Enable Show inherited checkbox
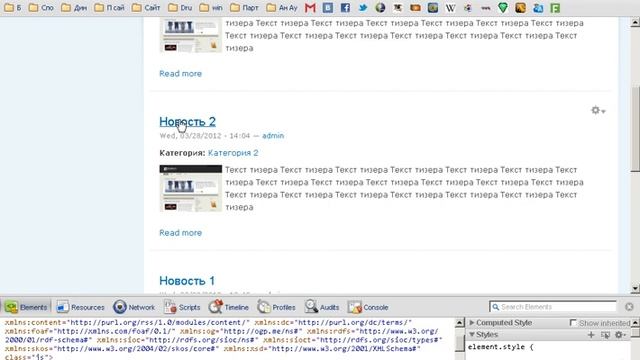Screen dimensions: 640x360 573,322
